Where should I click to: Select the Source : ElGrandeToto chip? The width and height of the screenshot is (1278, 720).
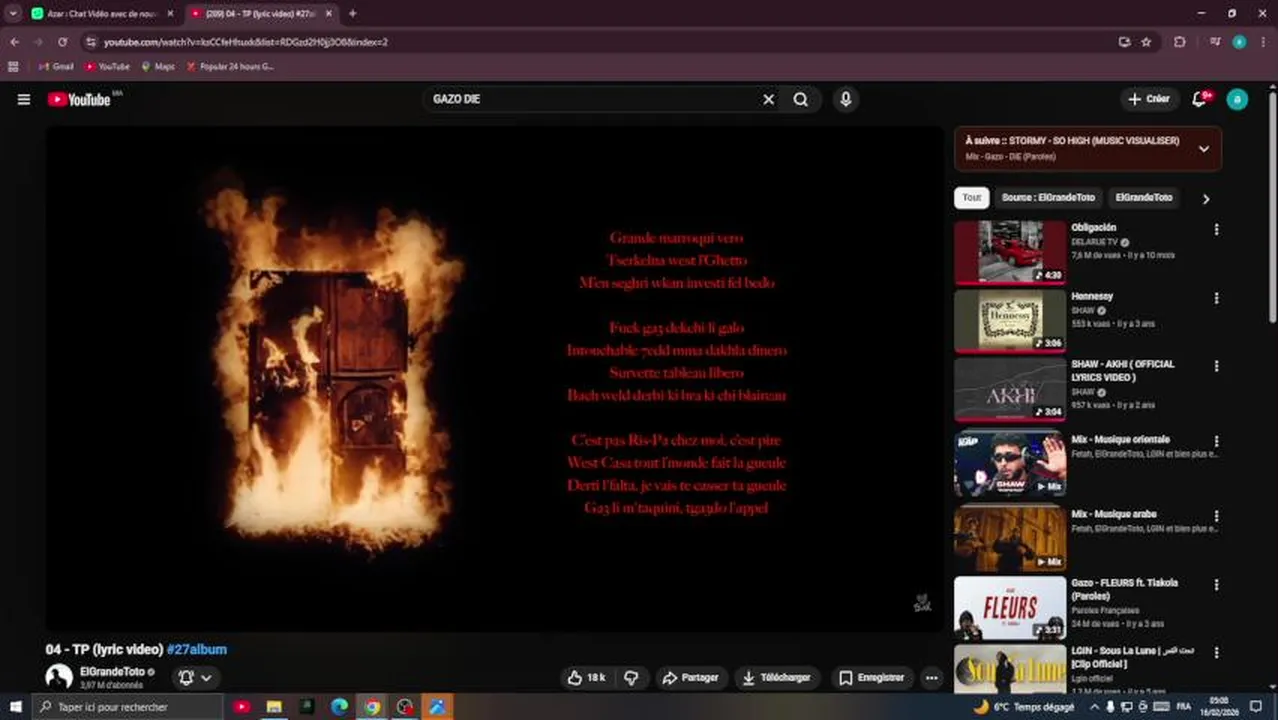pos(1048,198)
